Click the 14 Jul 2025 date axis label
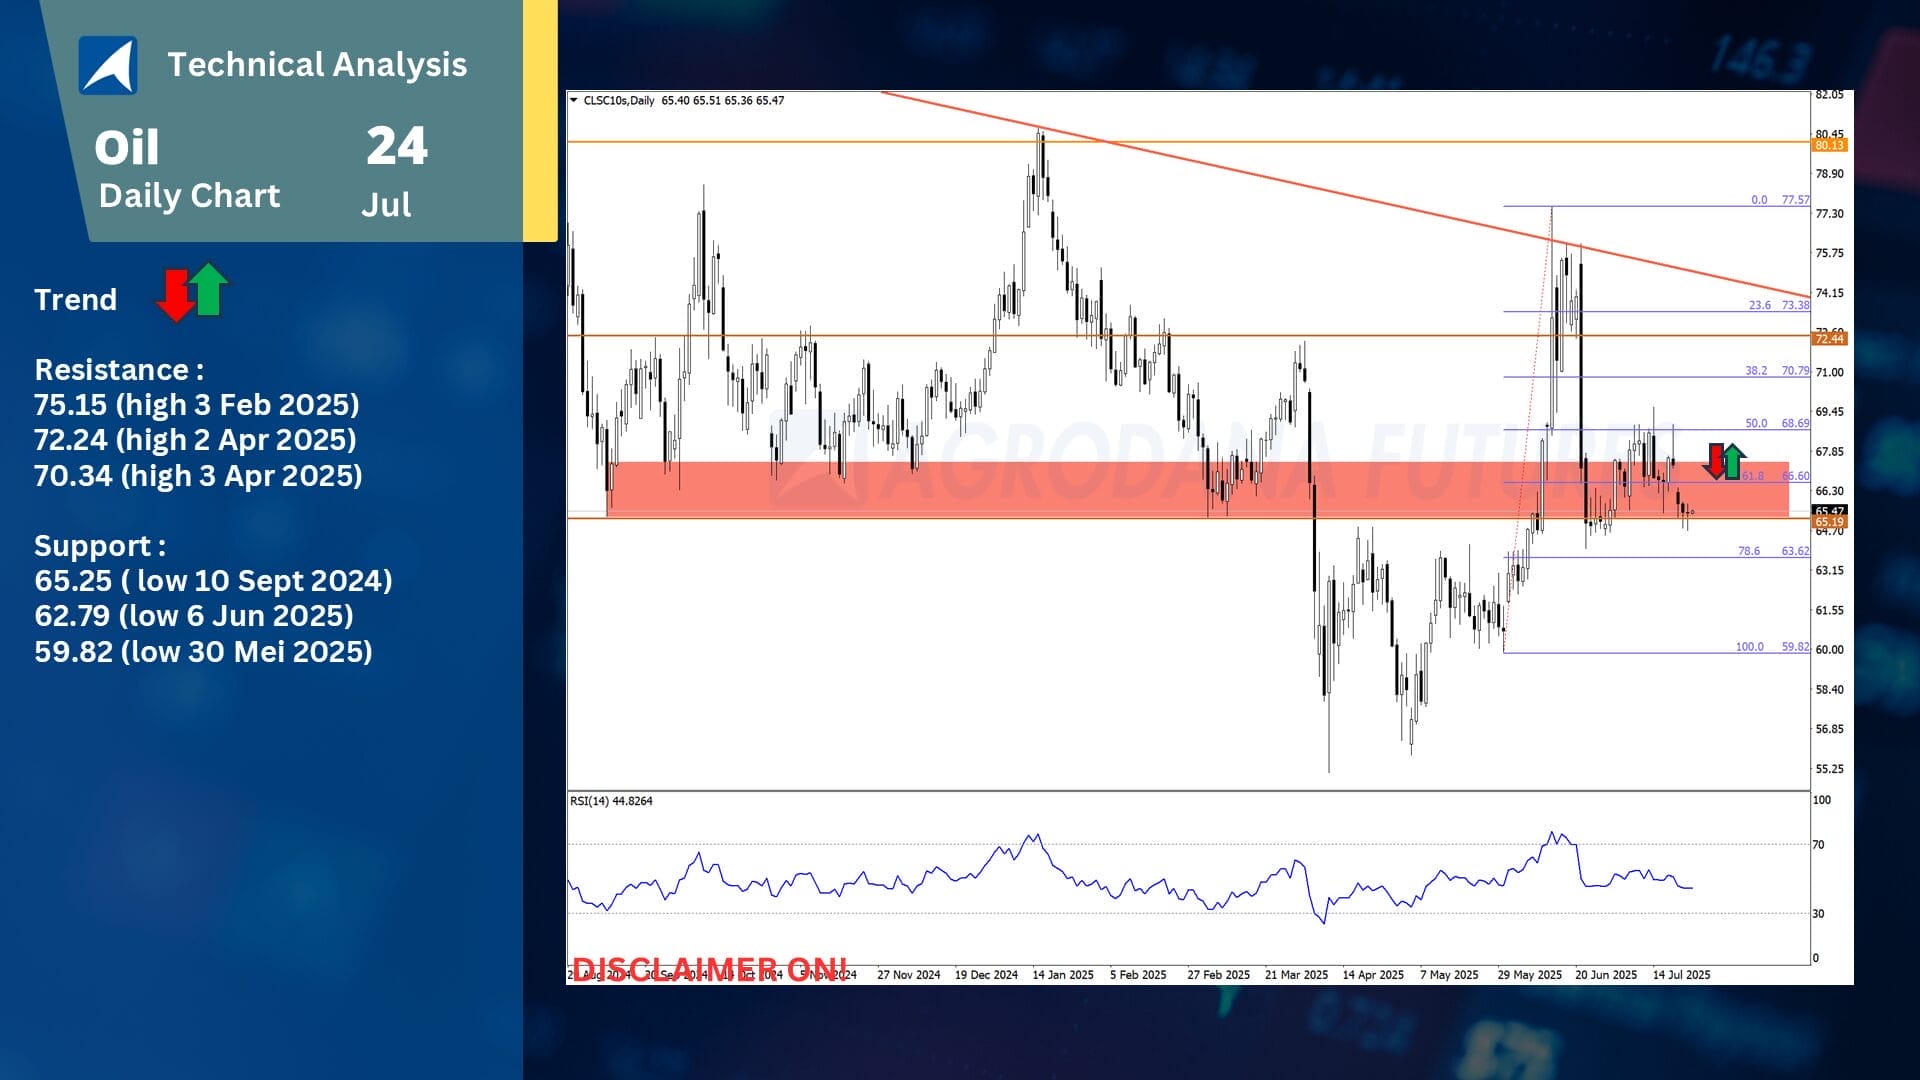1920x1080 pixels. click(x=1681, y=974)
